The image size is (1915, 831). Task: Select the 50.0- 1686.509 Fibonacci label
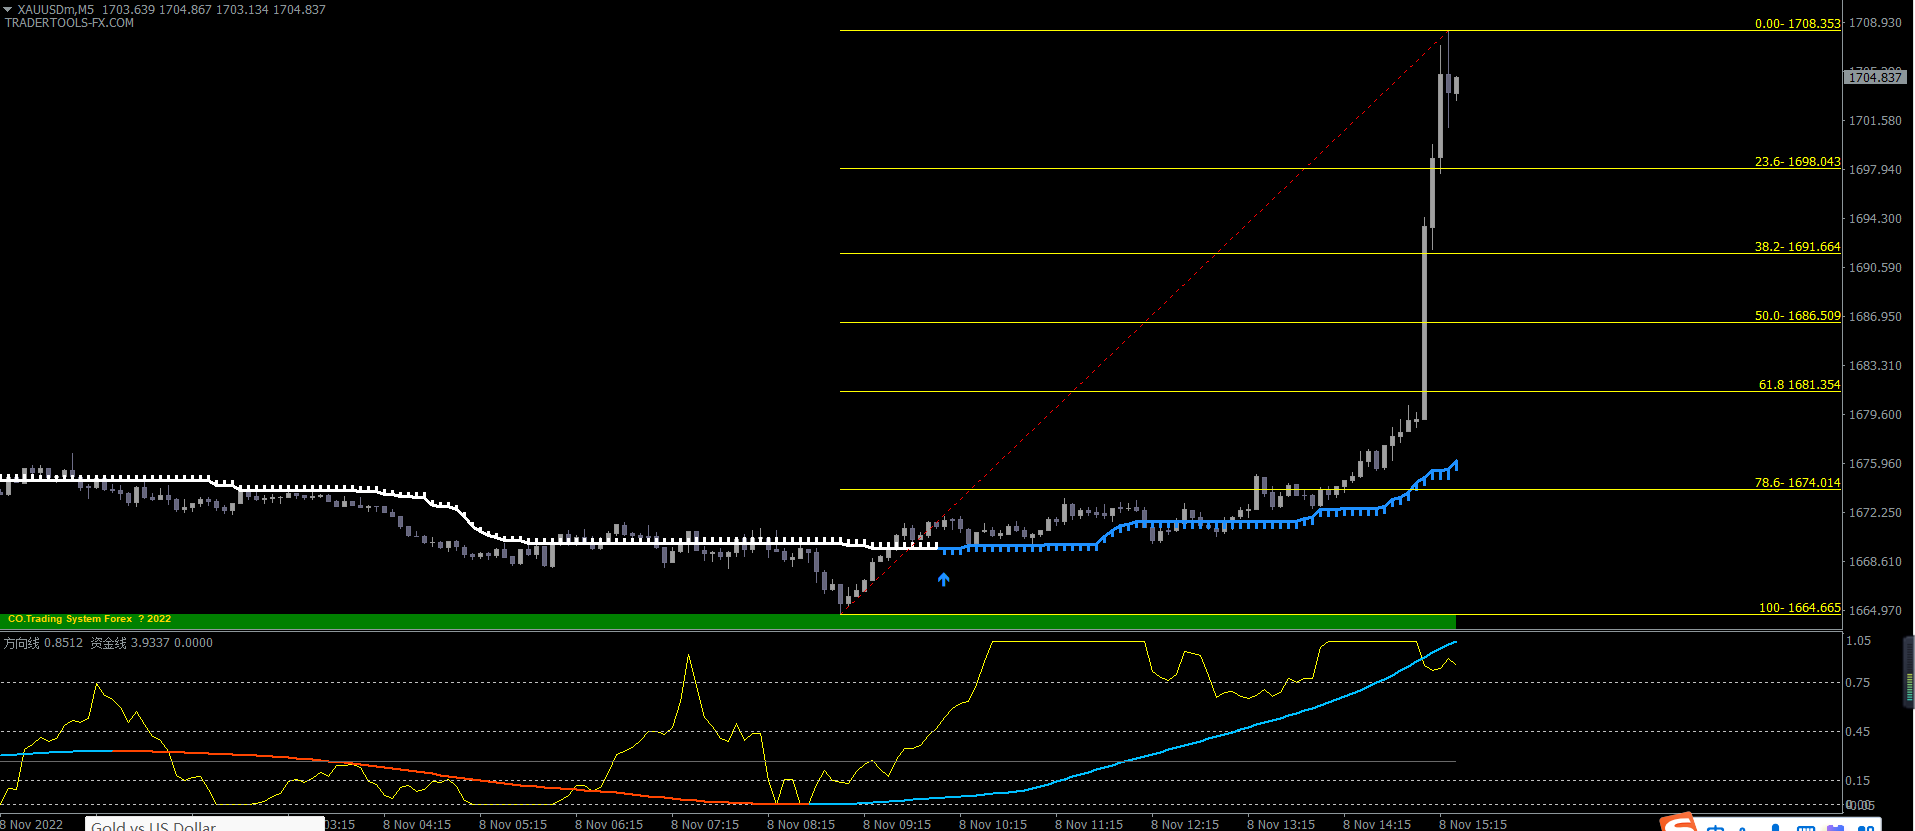pos(1797,315)
